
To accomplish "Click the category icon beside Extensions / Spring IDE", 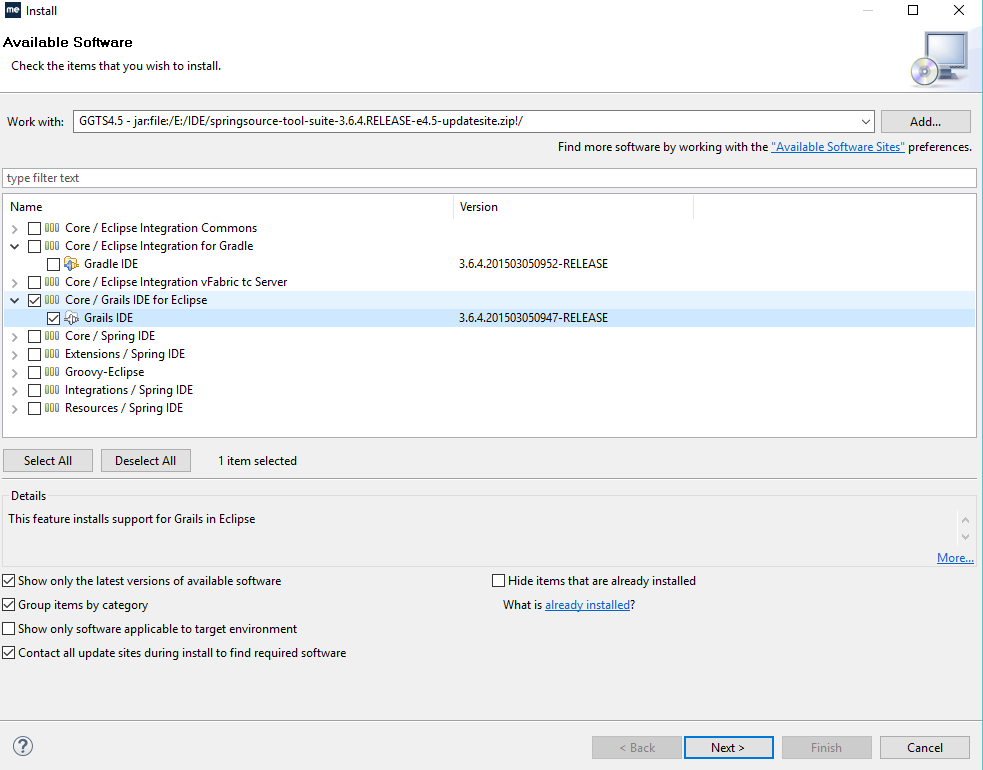I will 52,354.
